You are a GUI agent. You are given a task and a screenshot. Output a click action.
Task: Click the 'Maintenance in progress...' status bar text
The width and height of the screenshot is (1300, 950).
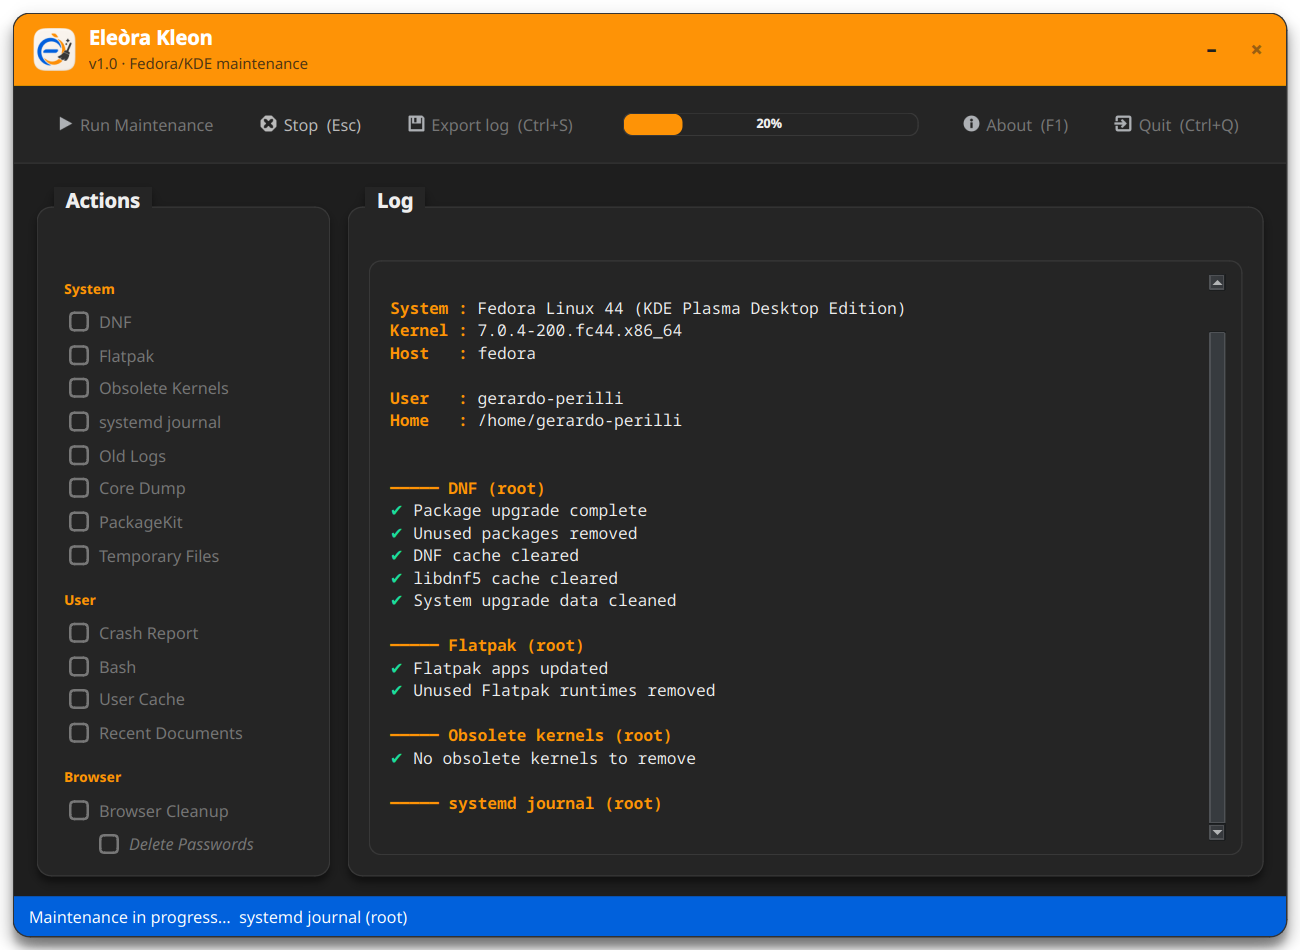218,917
